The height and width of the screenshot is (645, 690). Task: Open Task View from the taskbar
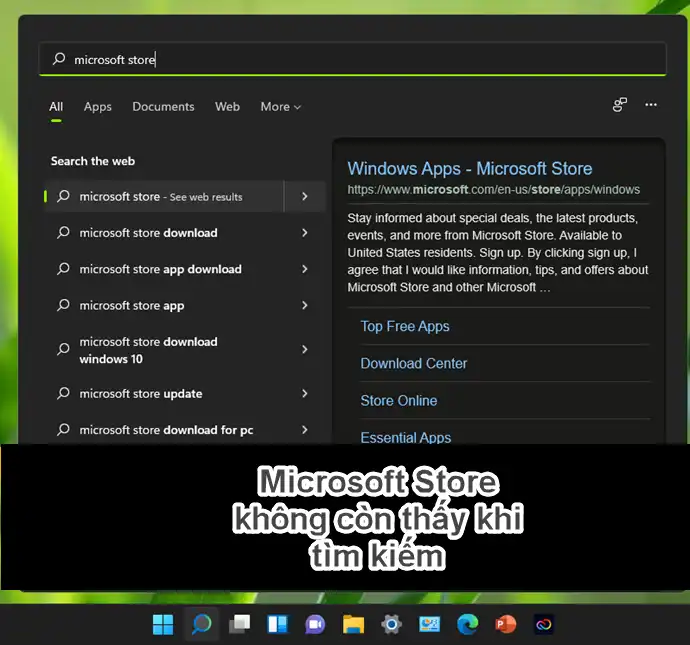[x=240, y=624]
